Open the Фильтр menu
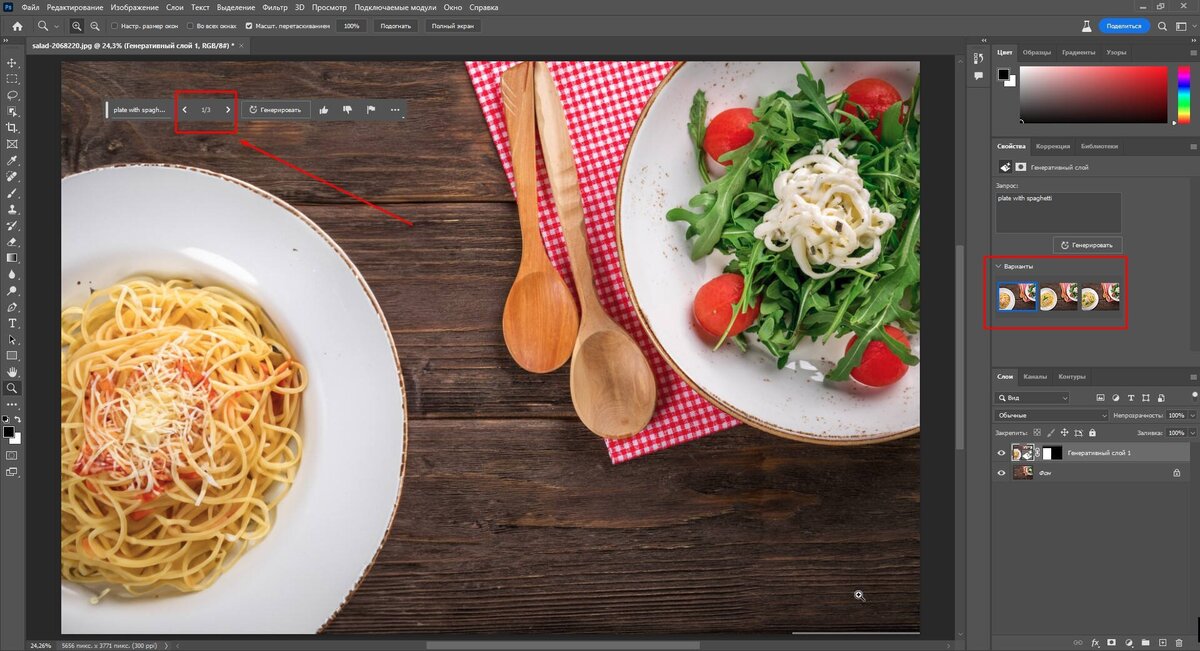The width and height of the screenshot is (1200, 651). coord(275,7)
